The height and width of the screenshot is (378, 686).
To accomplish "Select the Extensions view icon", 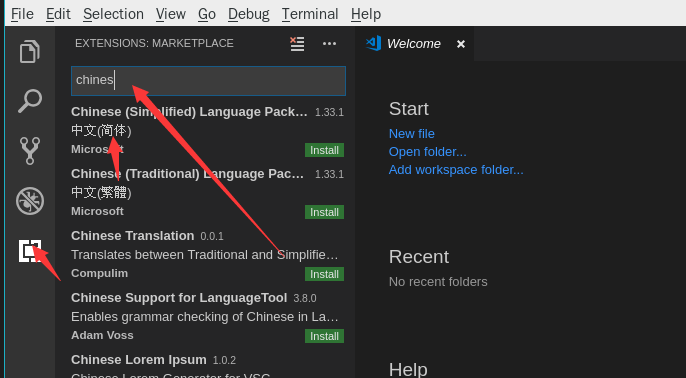I will point(30,251).
